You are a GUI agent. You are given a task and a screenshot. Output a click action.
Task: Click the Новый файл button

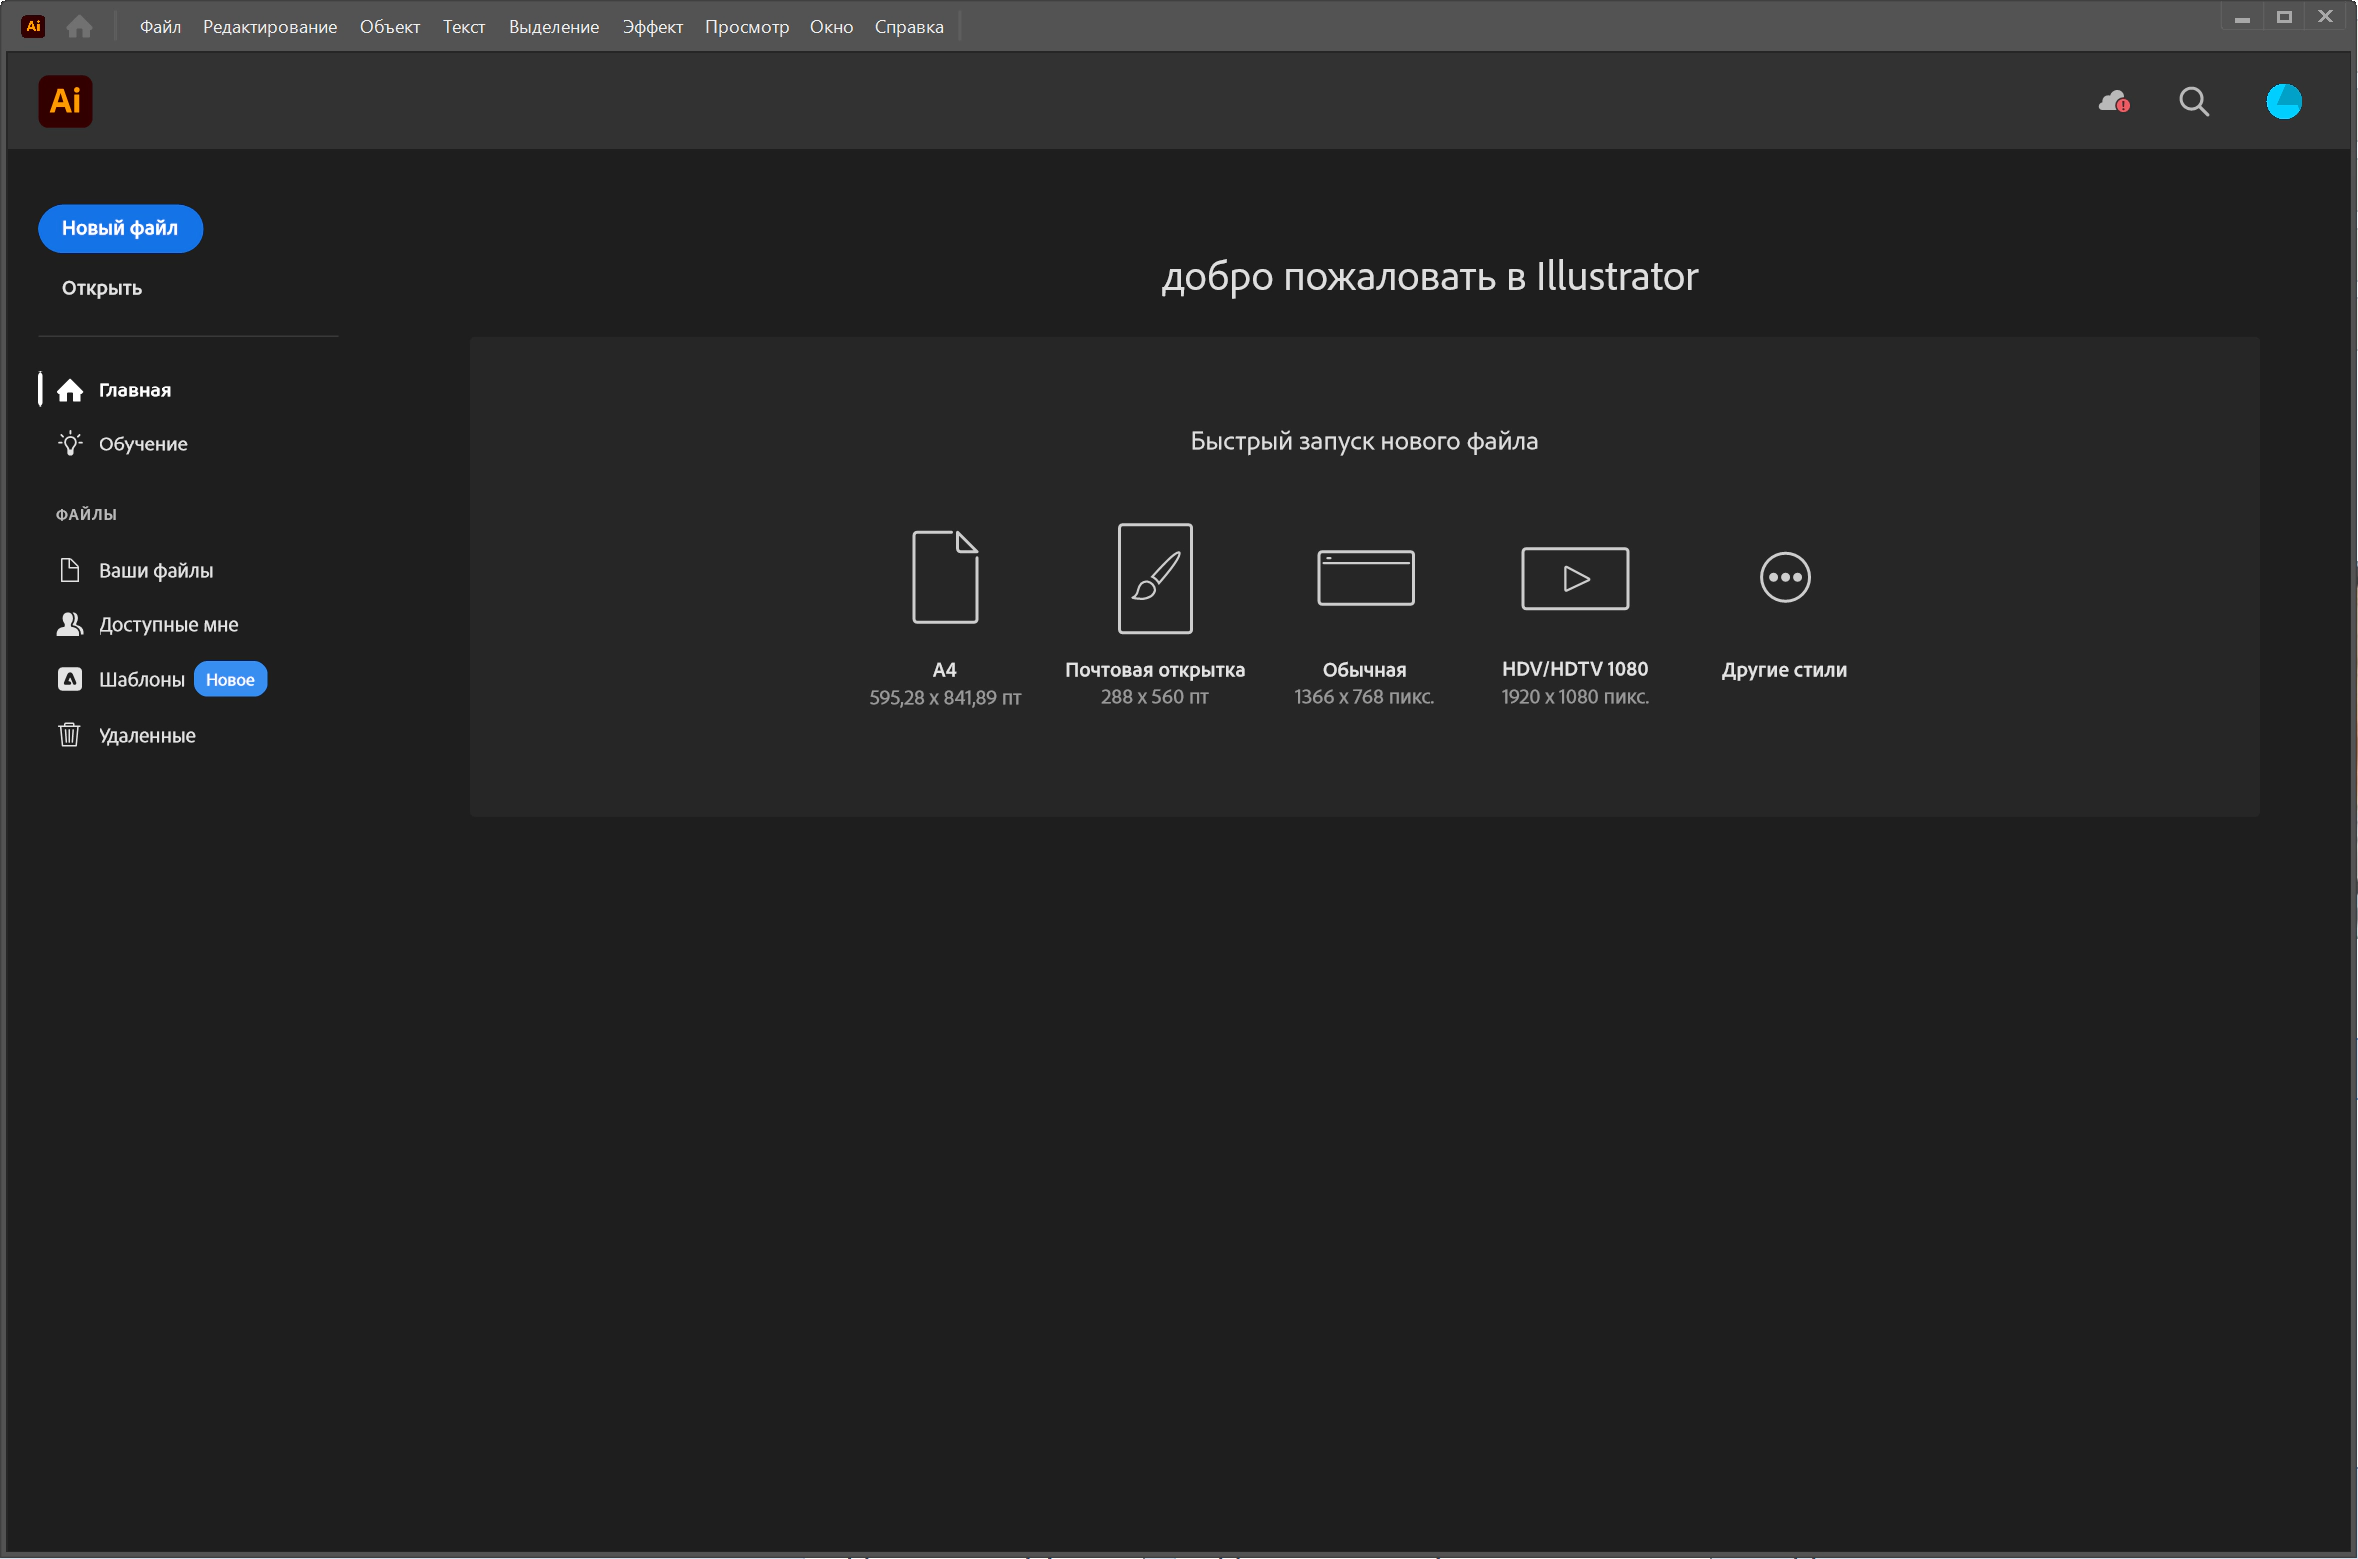(120, 229)
